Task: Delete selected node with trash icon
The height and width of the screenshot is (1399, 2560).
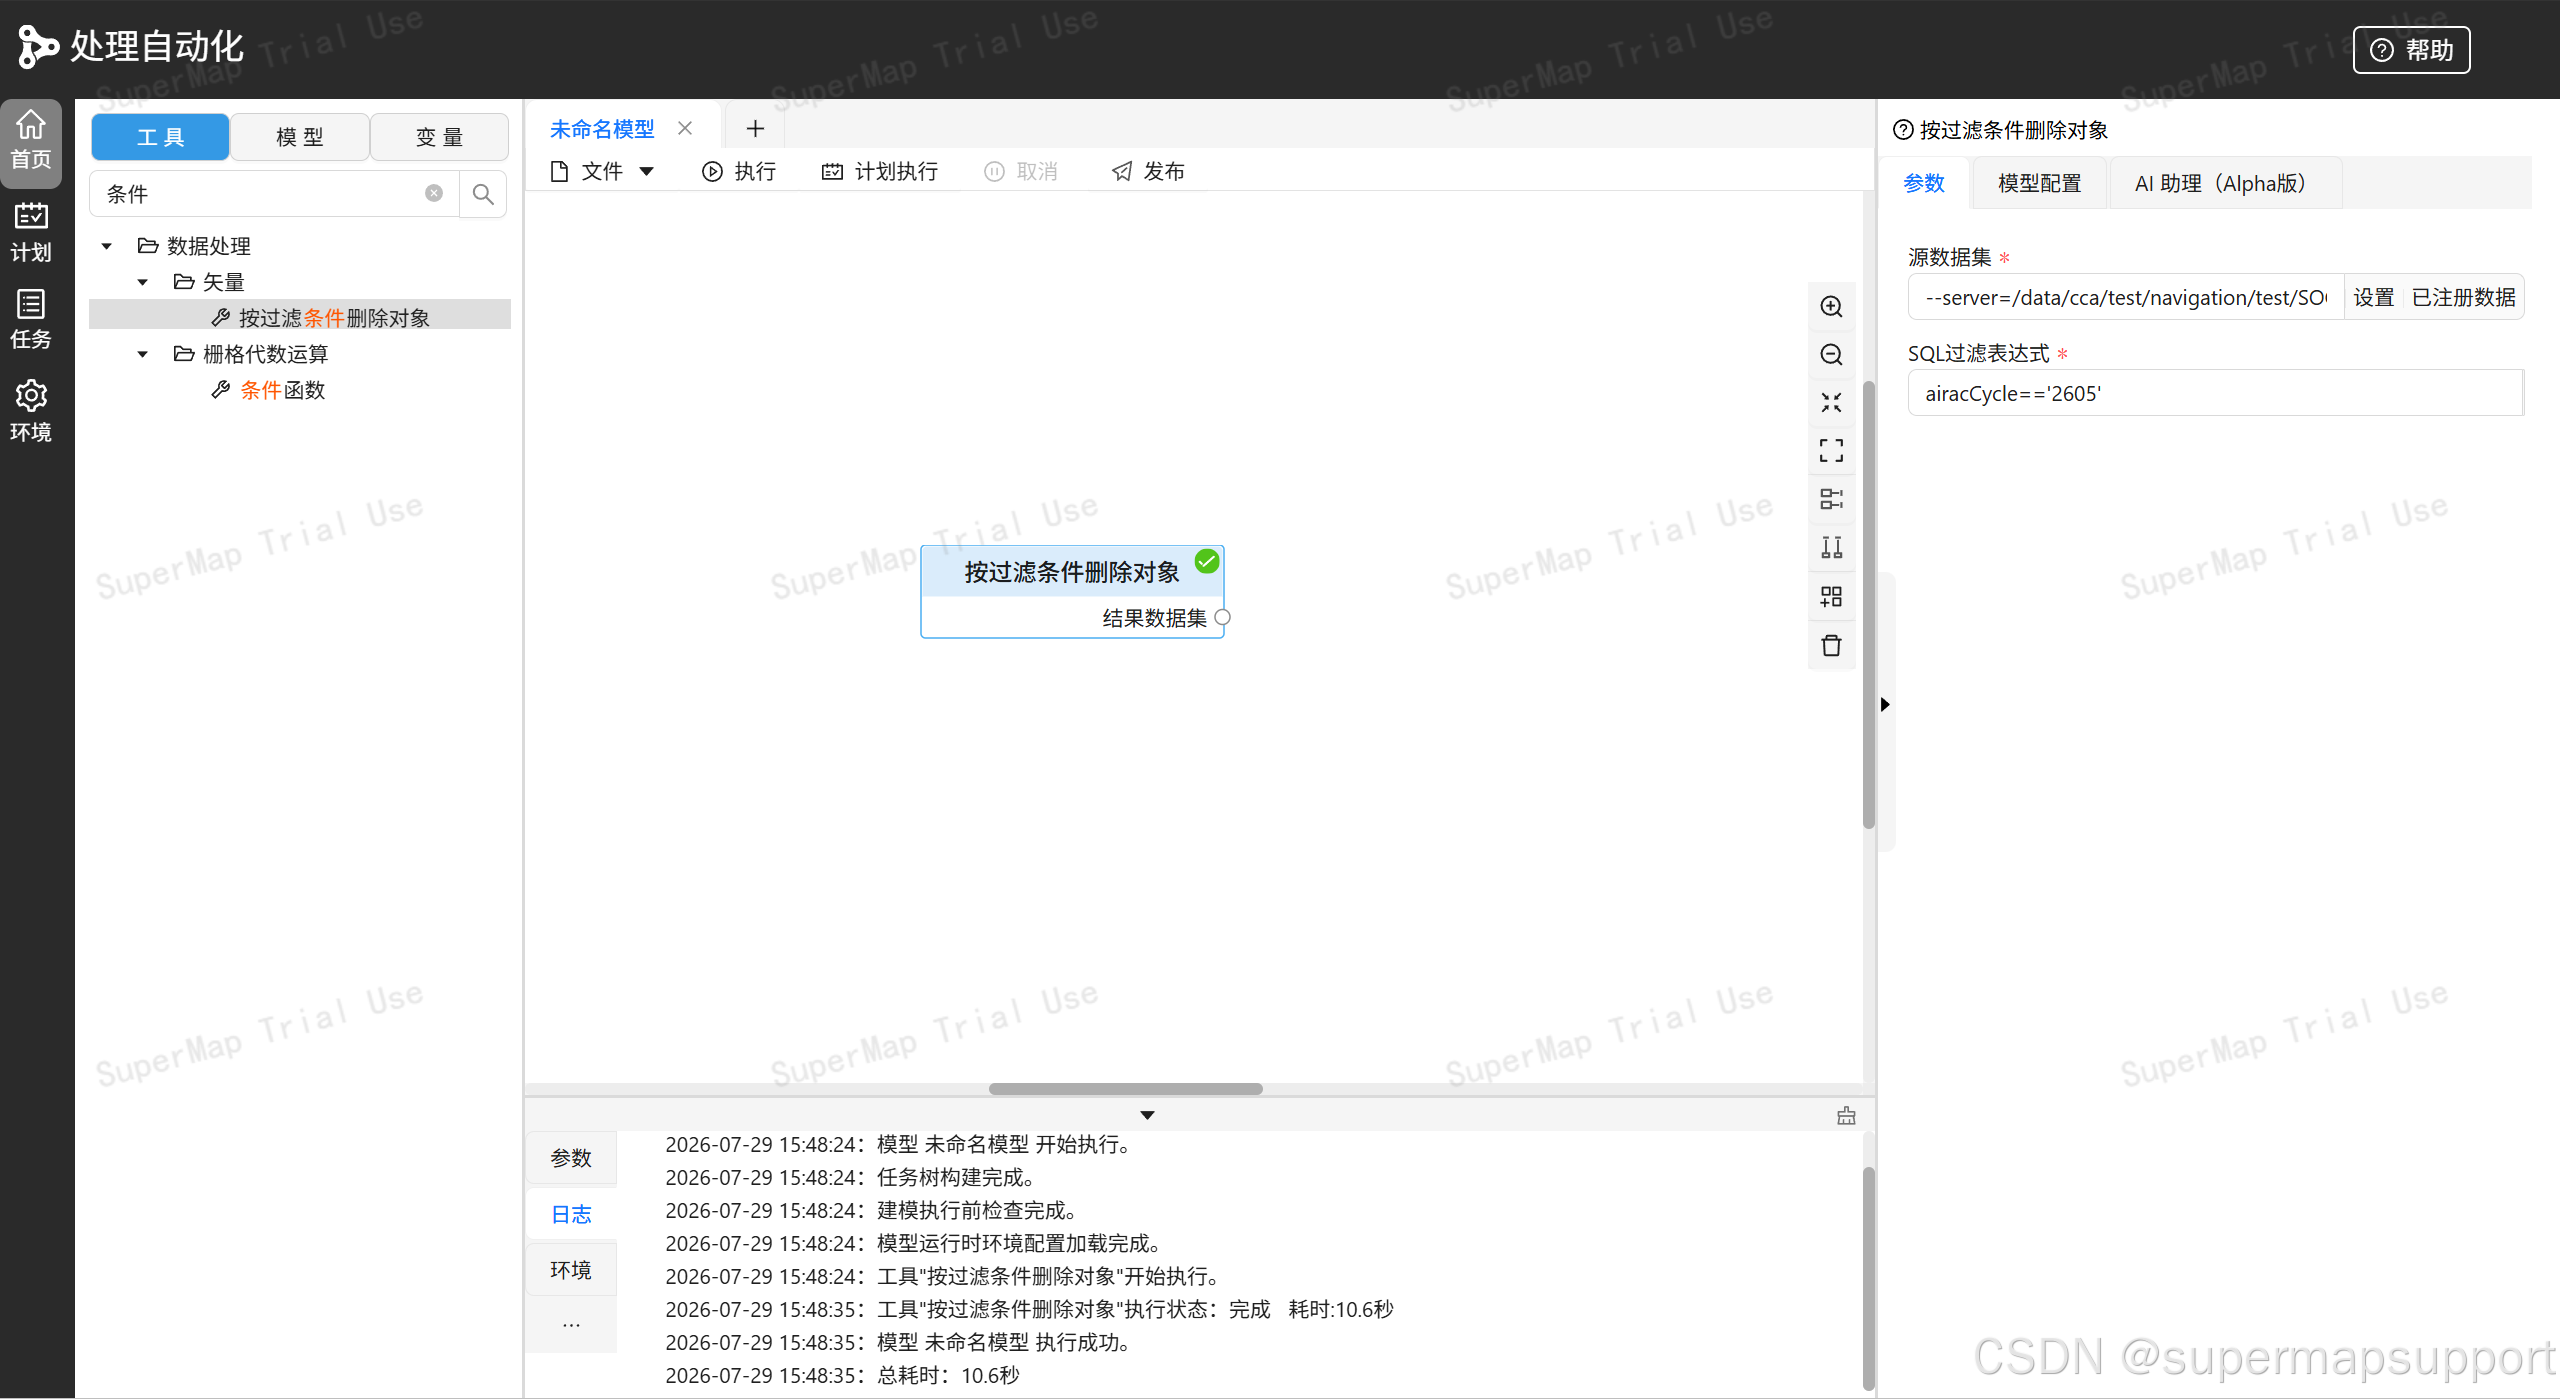Action: [x=1831, y=646]
